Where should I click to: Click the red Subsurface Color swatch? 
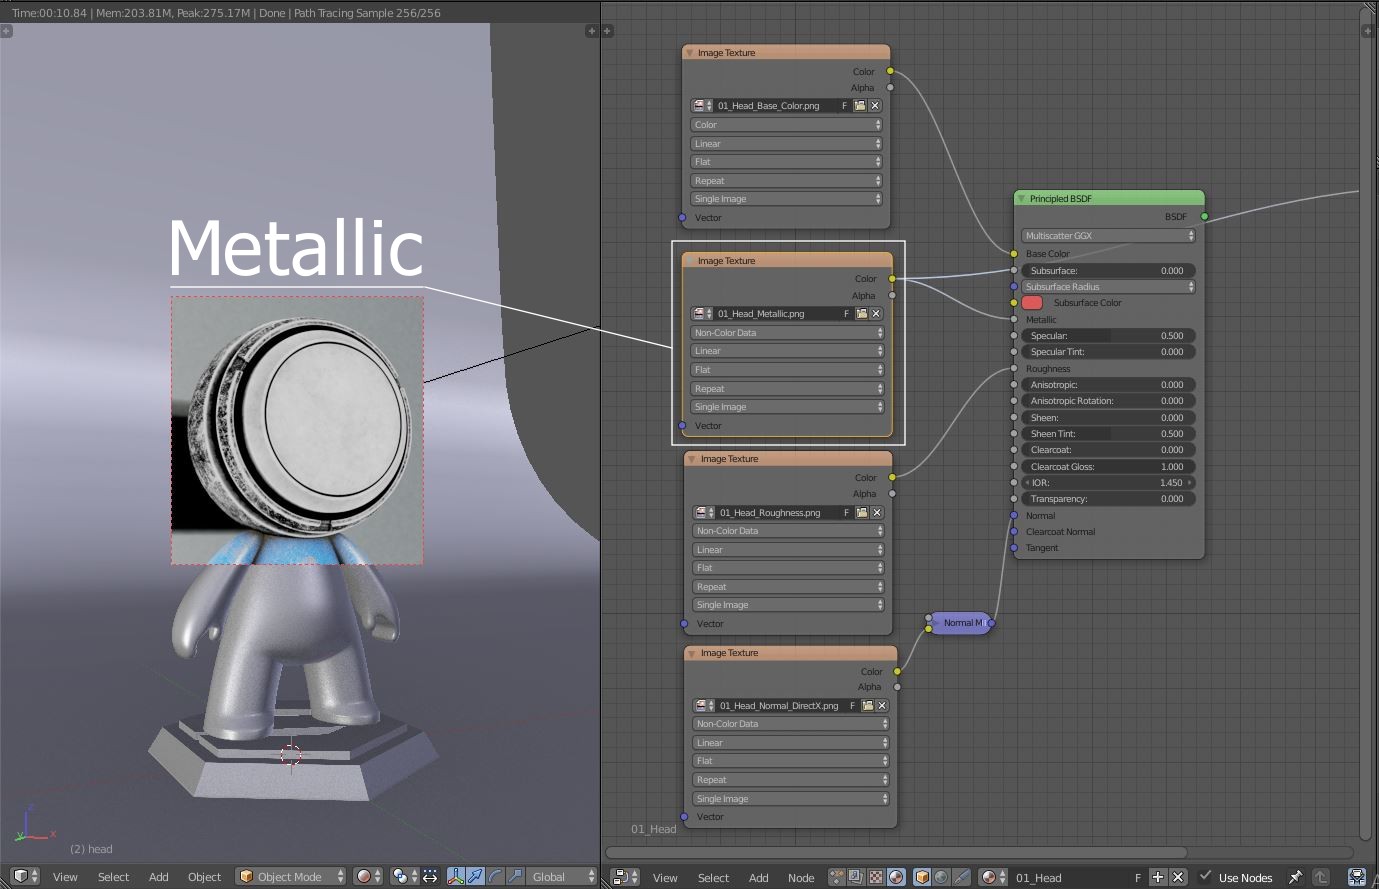click(1032, 303)
